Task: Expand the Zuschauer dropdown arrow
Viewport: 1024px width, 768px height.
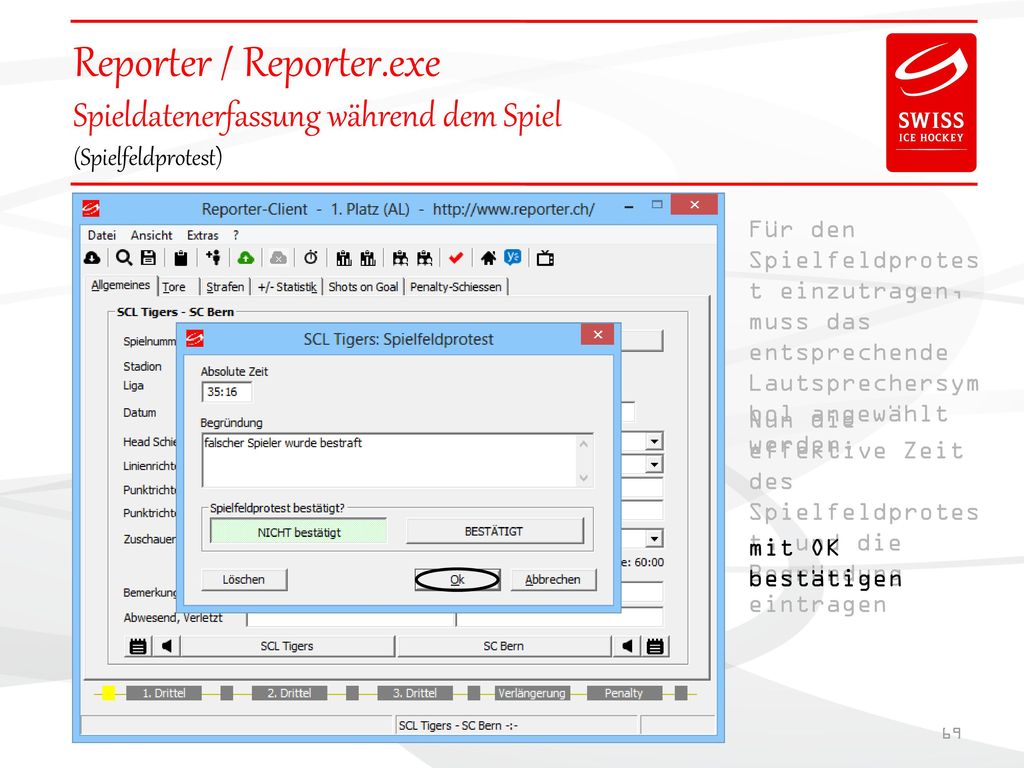Action: coord(654,539)
